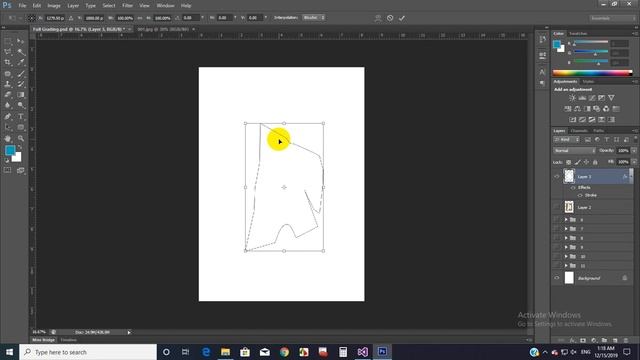Select the Move tool

[21, 41]
